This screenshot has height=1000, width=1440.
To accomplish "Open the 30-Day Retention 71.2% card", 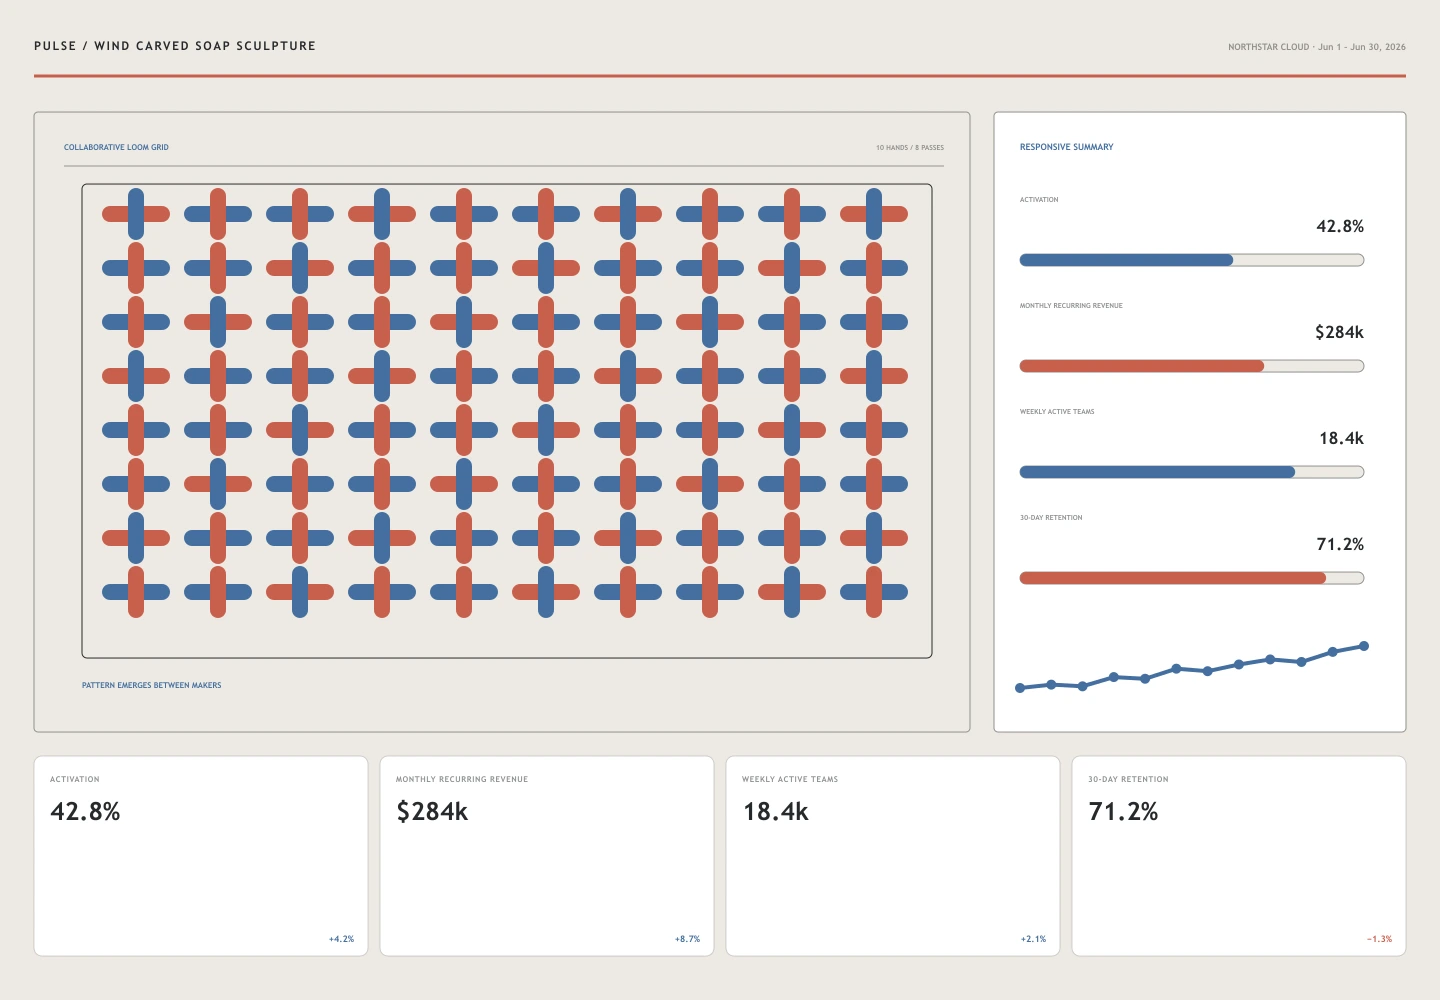I will point(1239,856).
